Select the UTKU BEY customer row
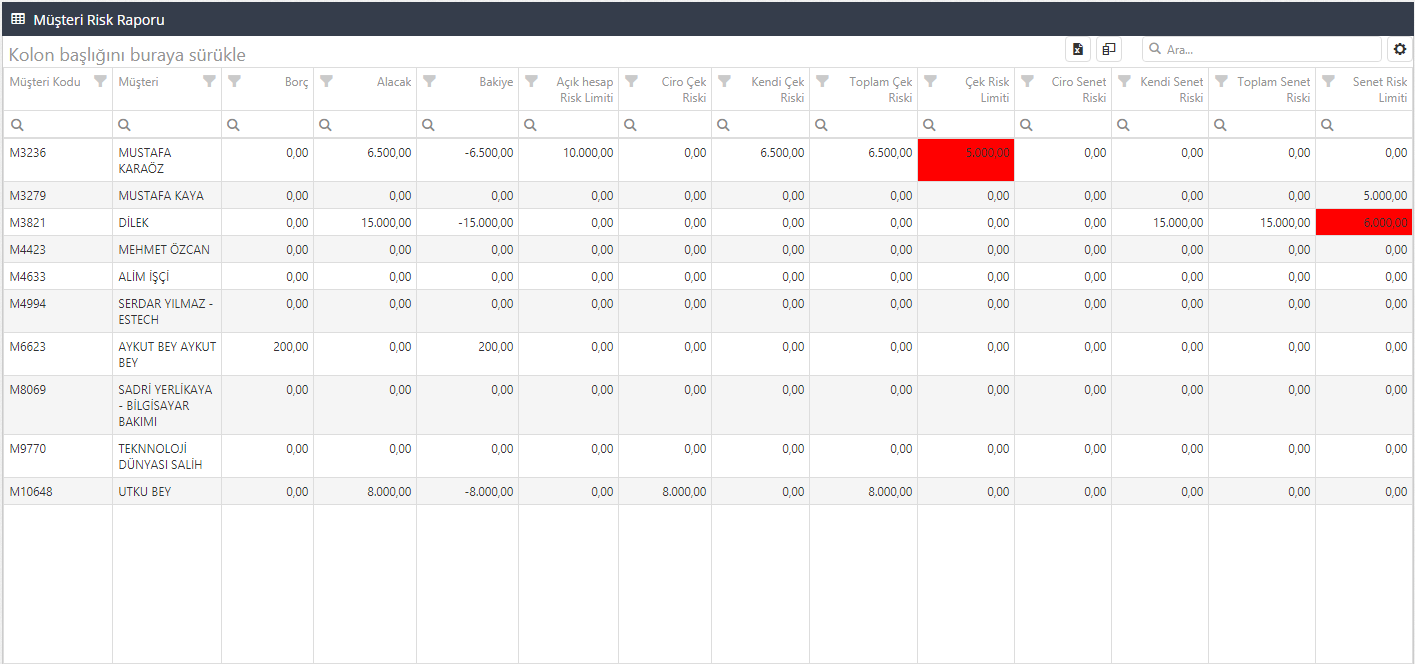1415x664 pixels. (145, 491)
